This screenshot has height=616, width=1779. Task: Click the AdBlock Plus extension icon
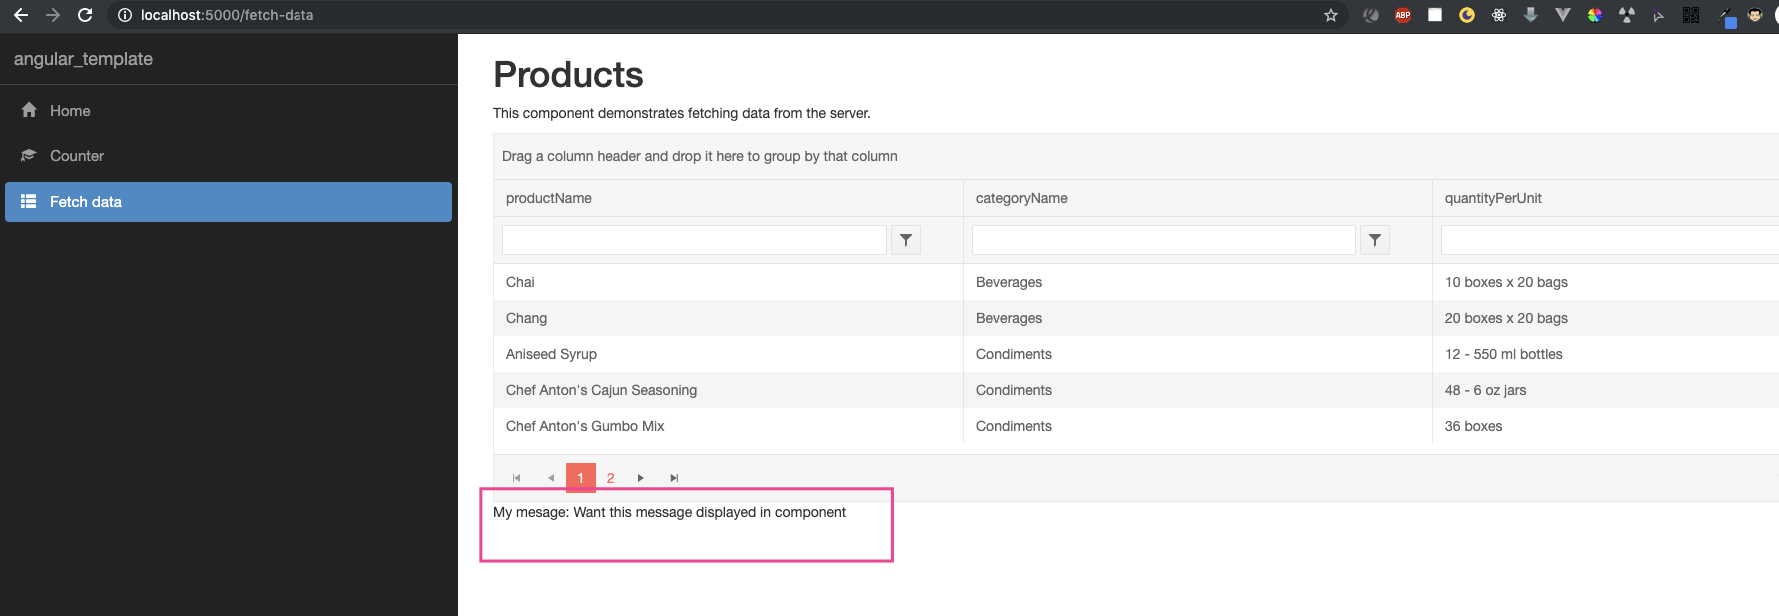1403,15
